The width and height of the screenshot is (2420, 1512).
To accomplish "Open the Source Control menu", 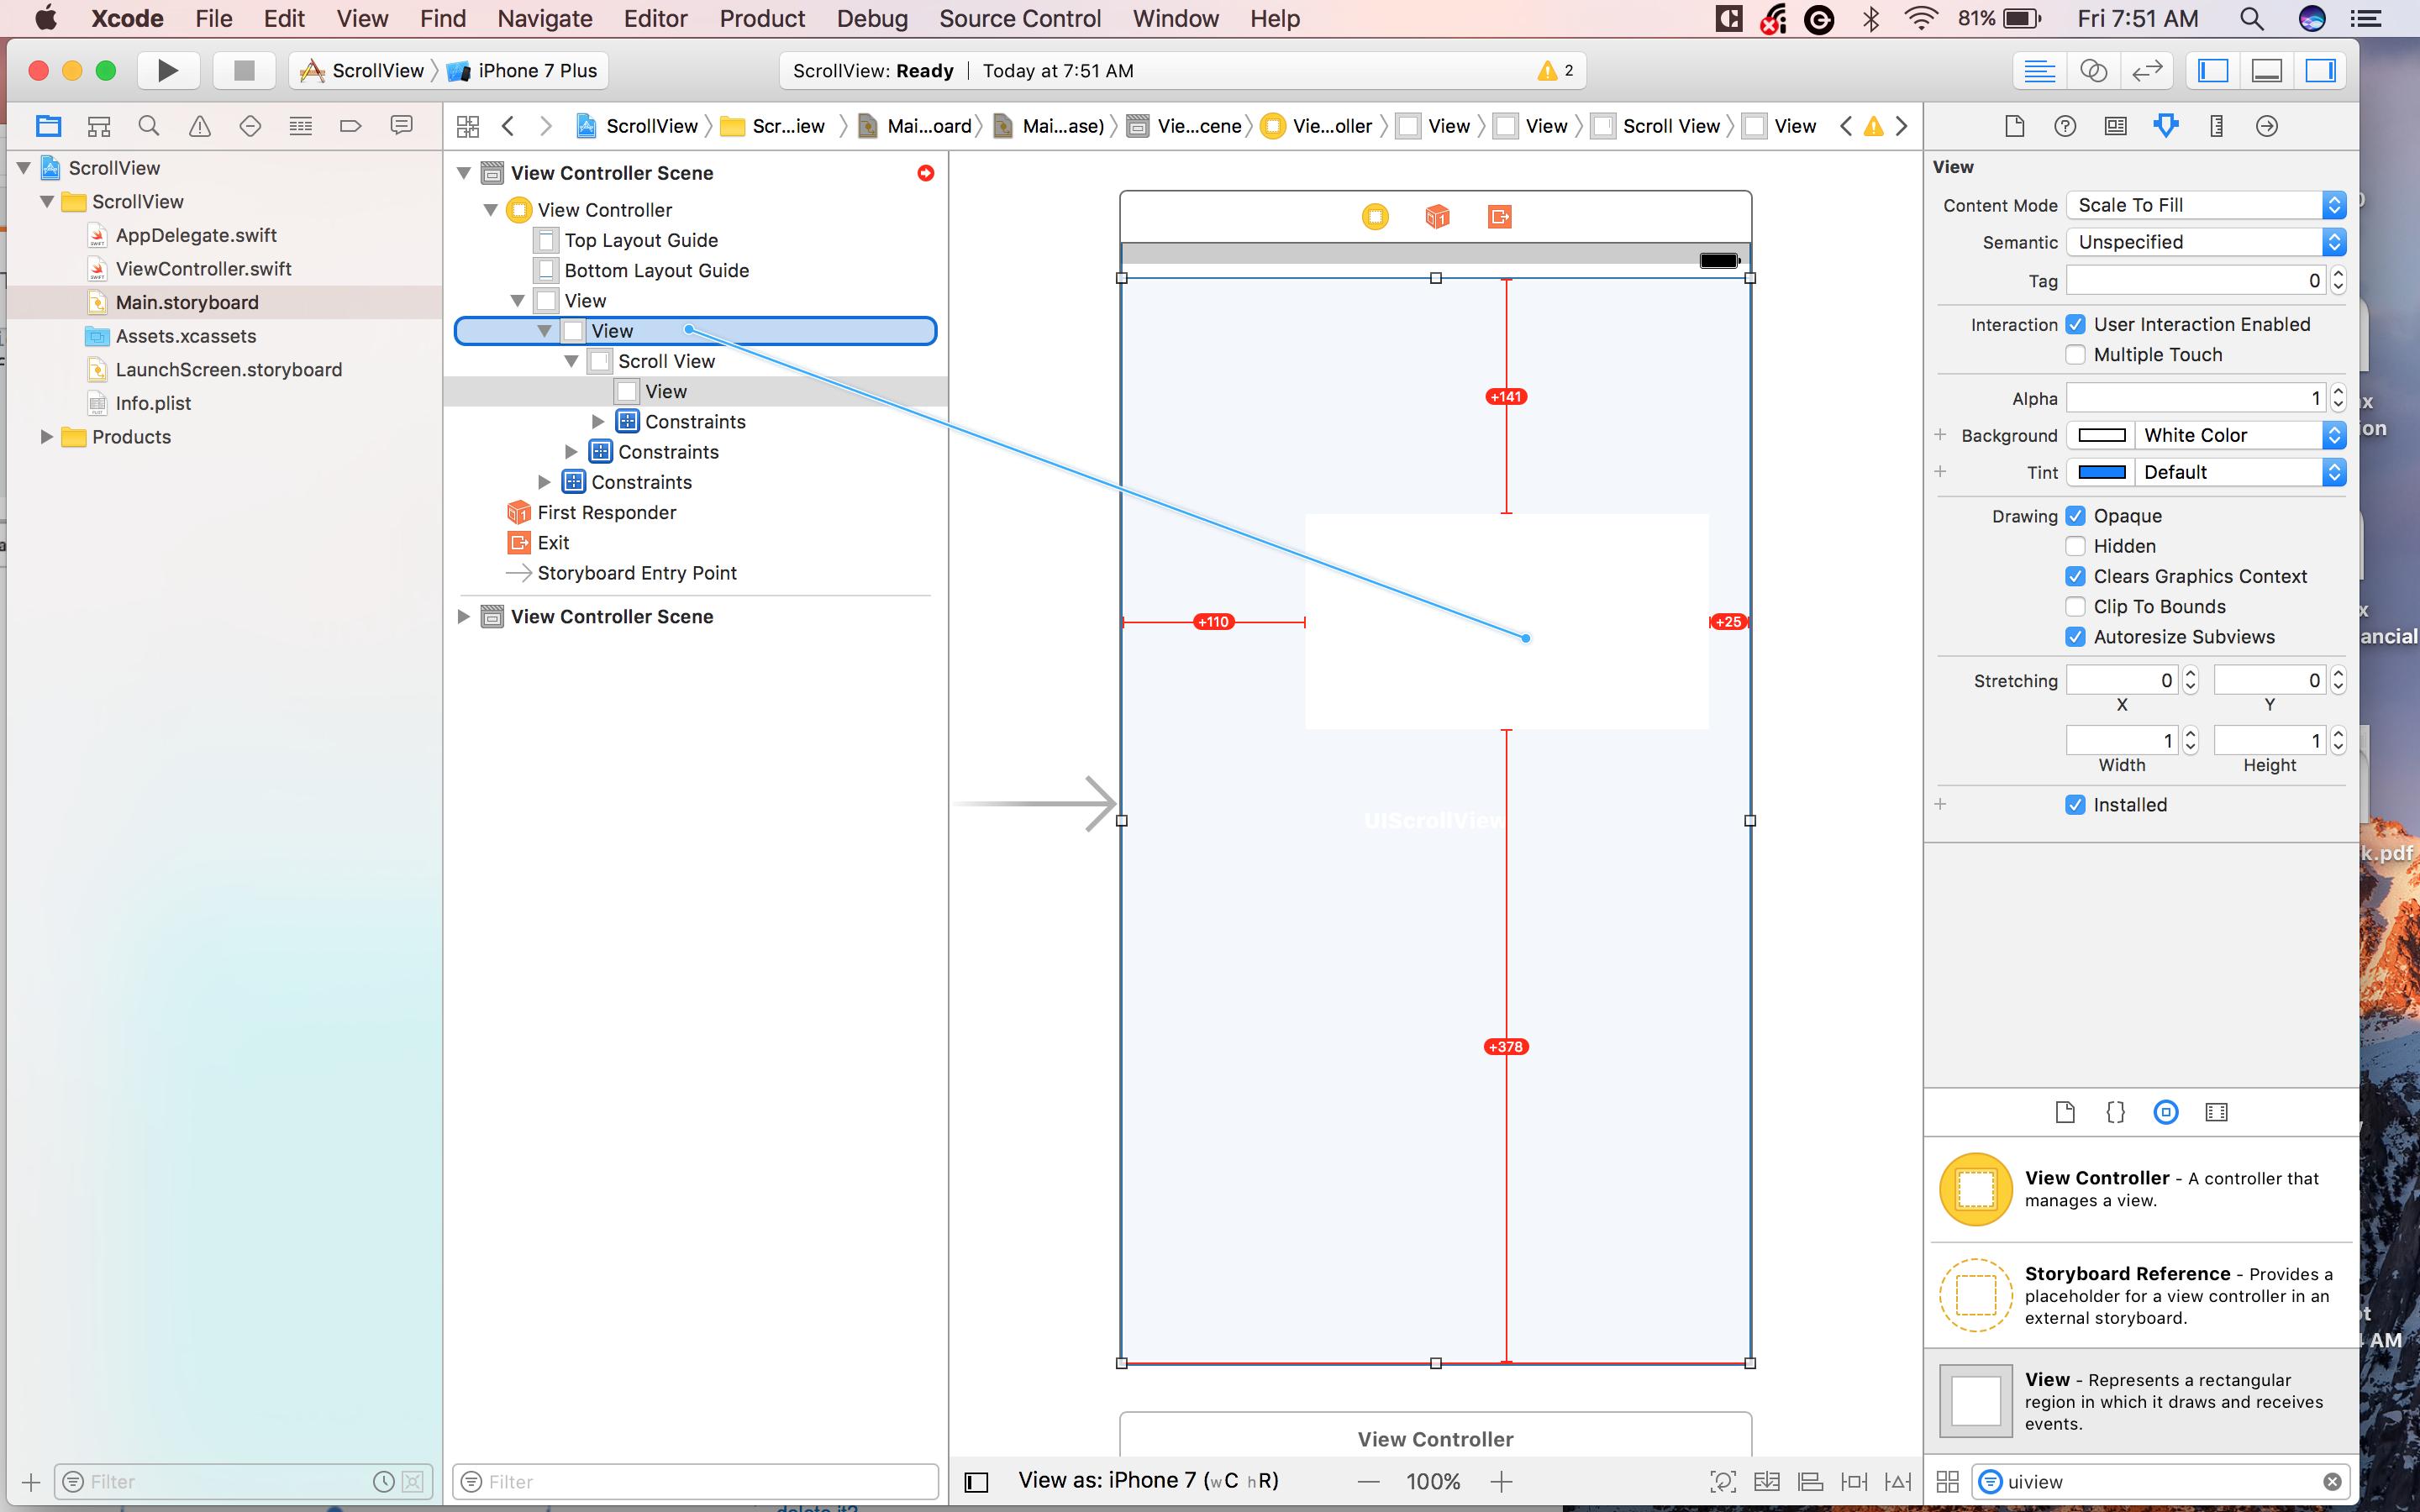I will point(1019,18).
